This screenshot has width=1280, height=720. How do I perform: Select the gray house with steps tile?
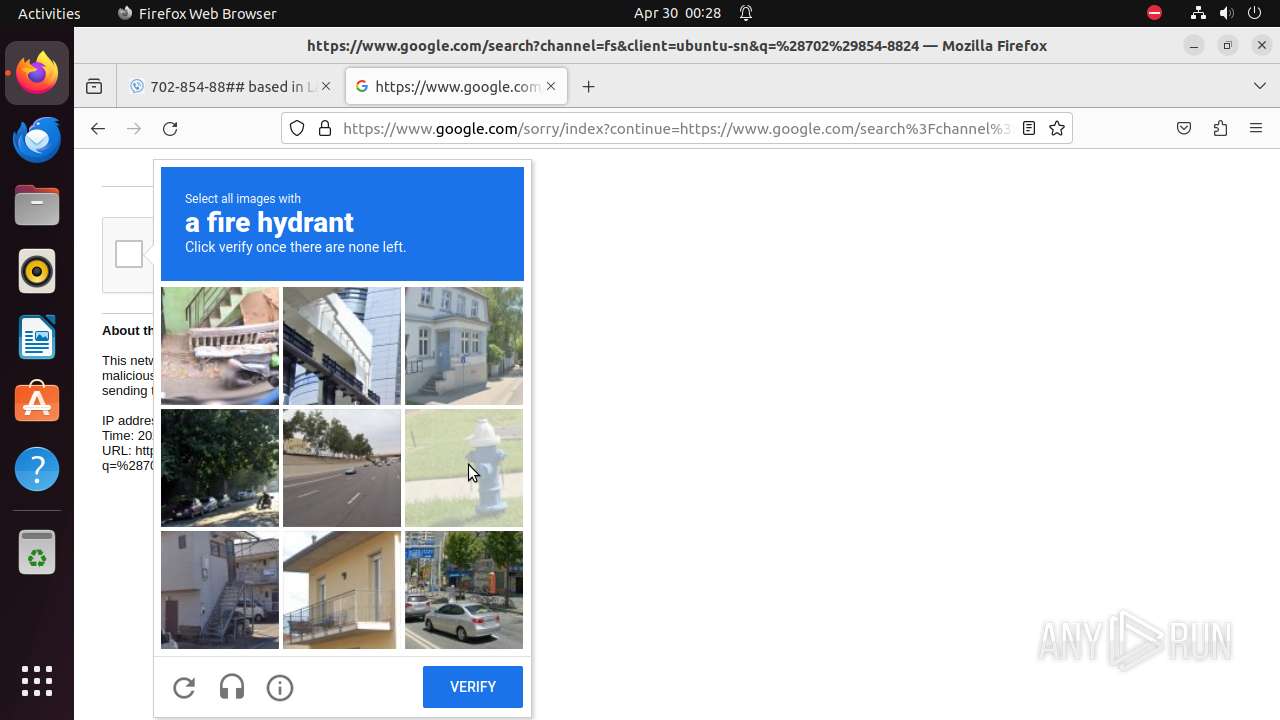coord(464,346)
